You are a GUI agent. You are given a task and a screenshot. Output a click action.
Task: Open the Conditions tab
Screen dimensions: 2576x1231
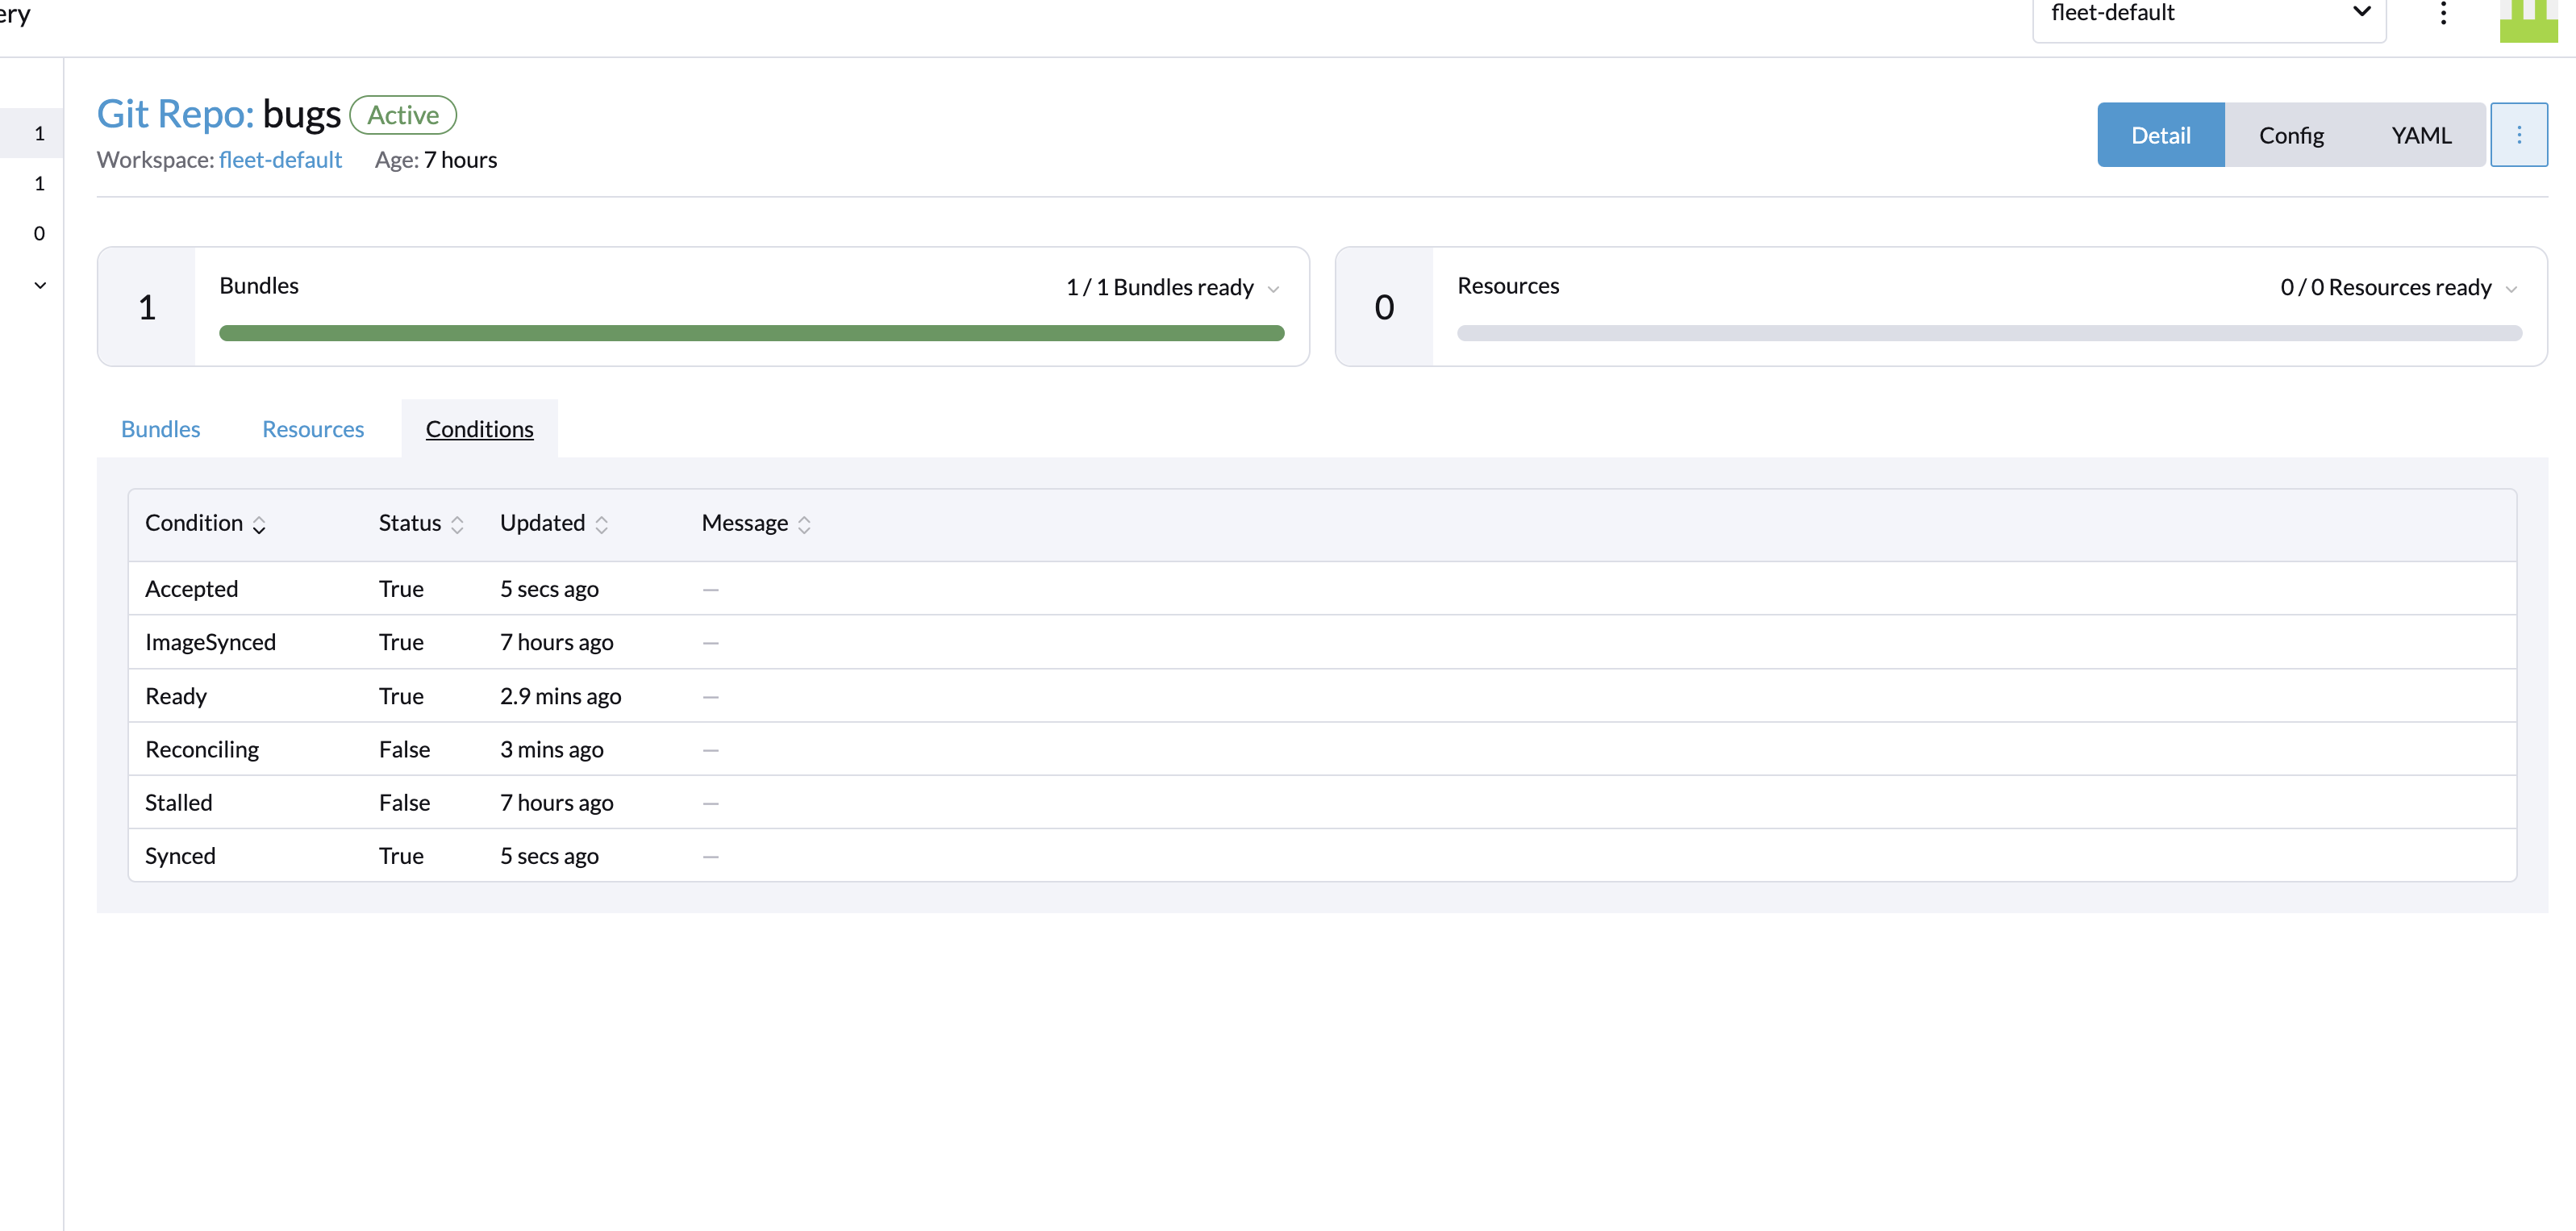pos(479,428)
